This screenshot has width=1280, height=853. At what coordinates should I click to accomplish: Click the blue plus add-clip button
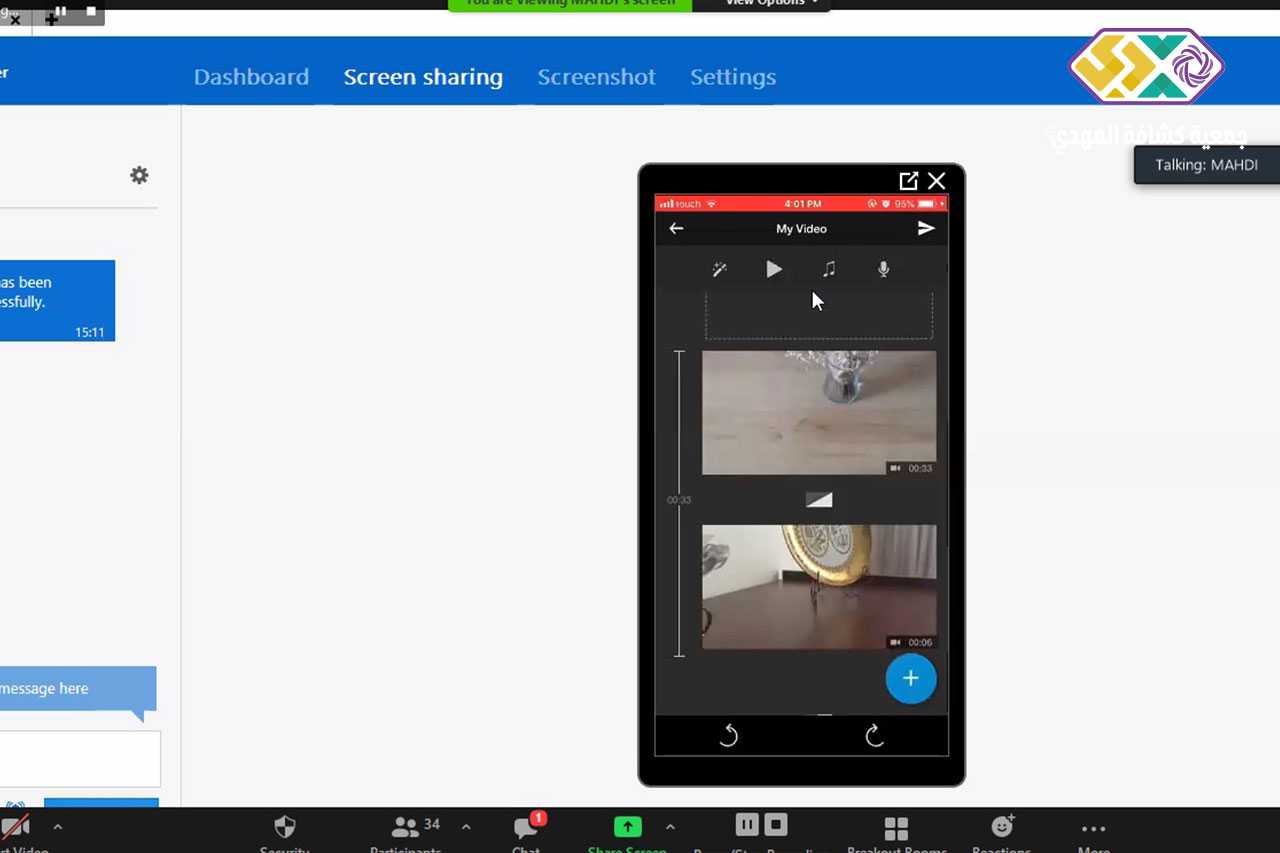910,679
